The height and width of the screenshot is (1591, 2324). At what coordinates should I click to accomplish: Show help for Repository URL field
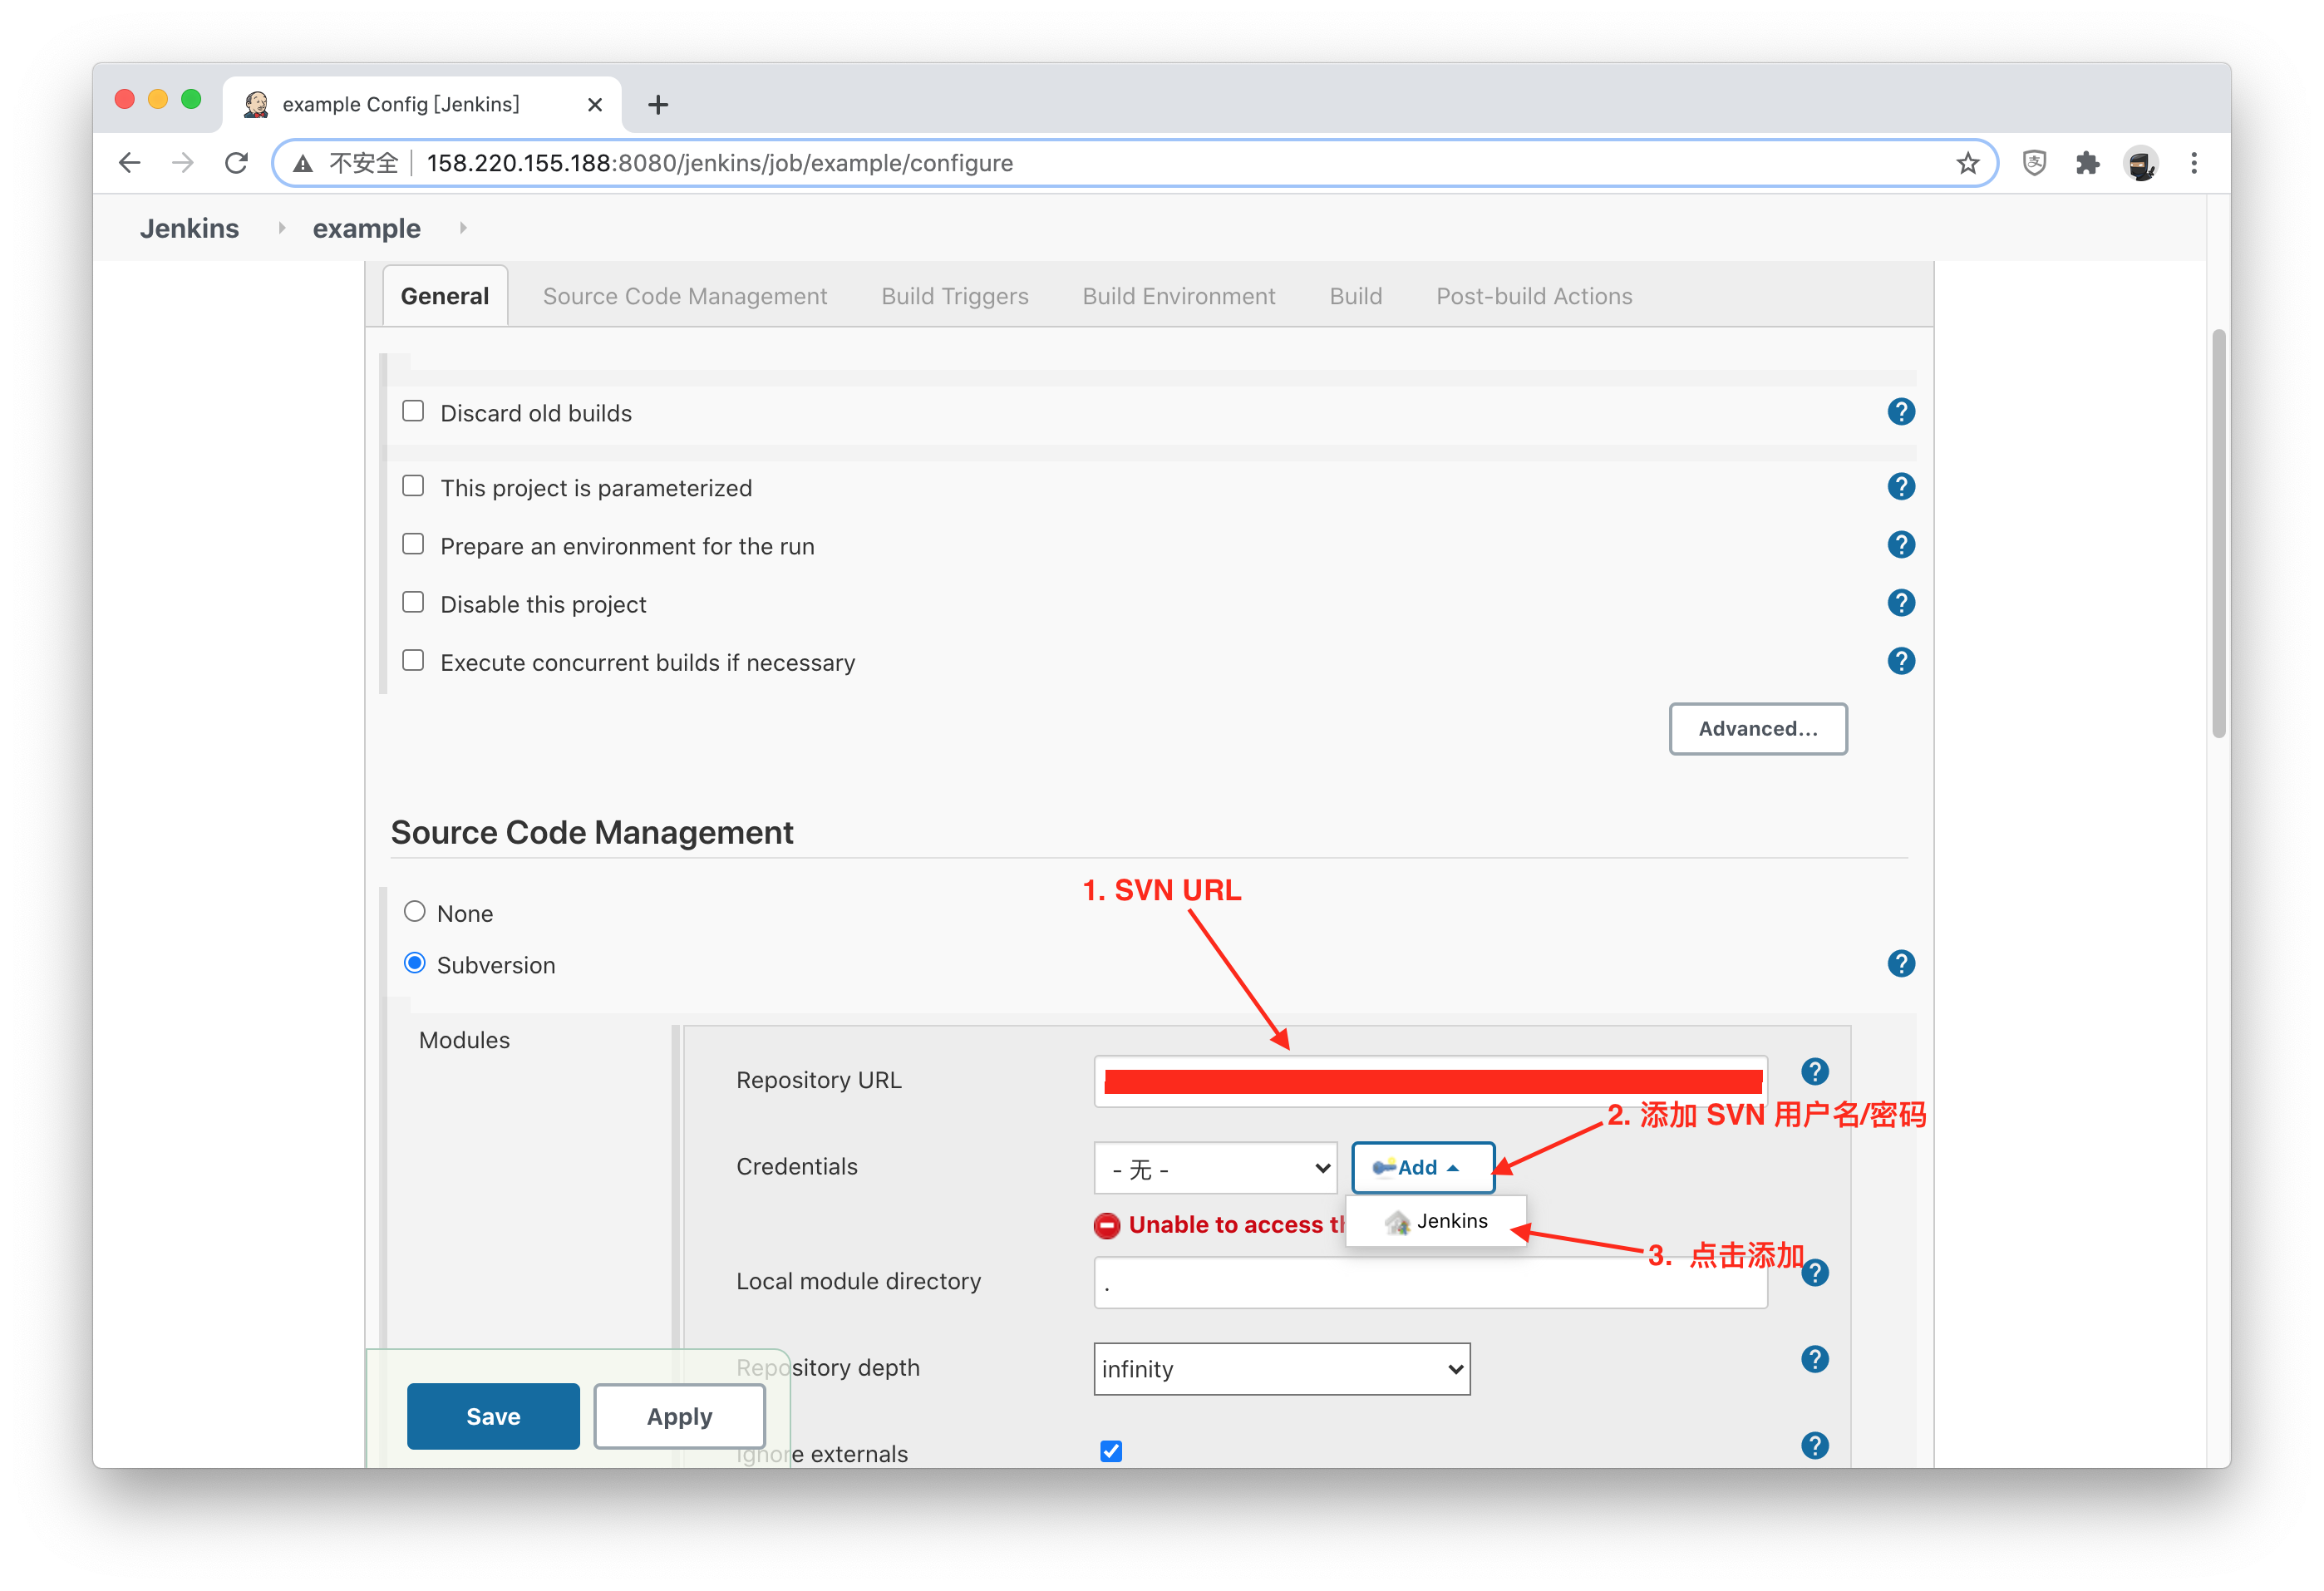[x=1814, y=1072]
